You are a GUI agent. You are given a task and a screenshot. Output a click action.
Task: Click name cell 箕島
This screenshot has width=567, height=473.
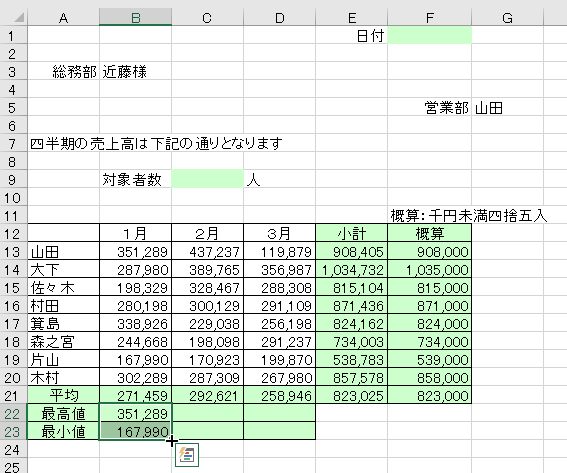pyautogui.click(x=64, y=323)
